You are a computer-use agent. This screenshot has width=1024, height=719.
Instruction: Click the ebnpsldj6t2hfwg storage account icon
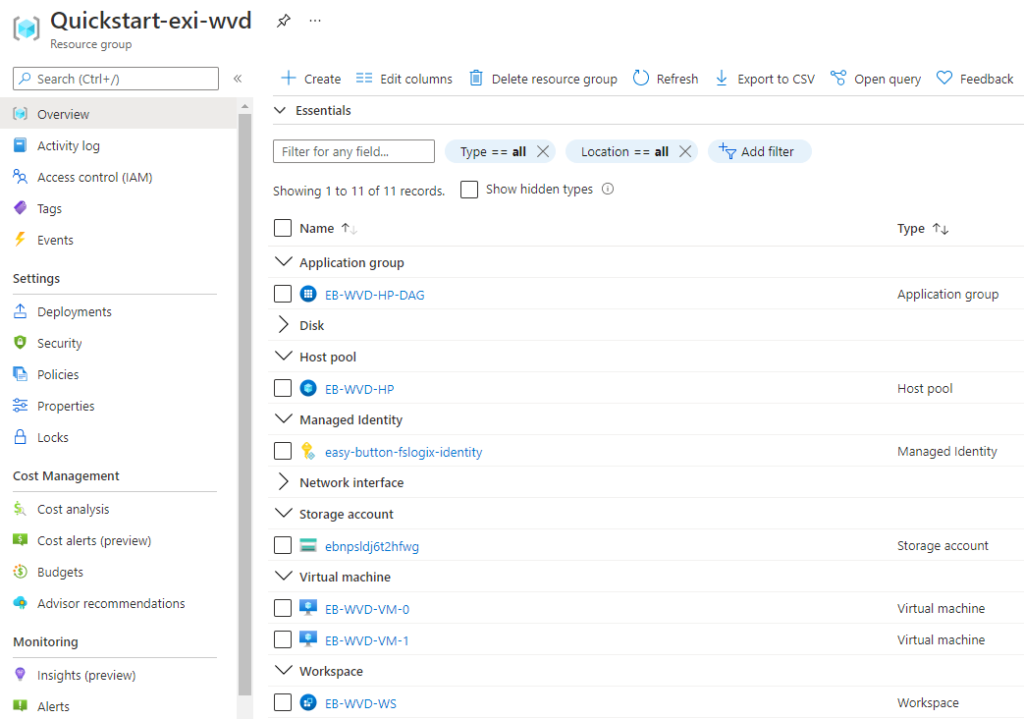[x=308, y=545]
